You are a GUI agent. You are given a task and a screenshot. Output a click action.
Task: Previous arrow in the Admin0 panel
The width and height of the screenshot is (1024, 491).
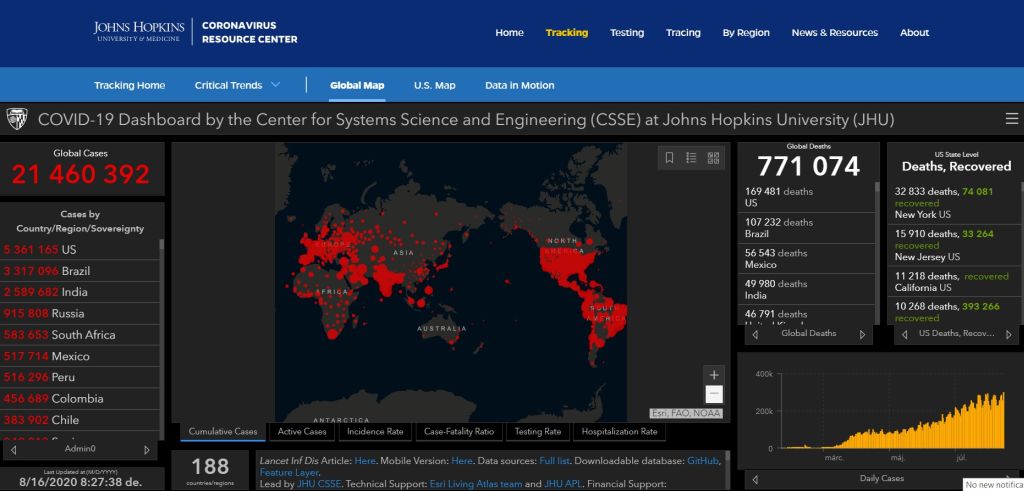[x=14, y=449]
